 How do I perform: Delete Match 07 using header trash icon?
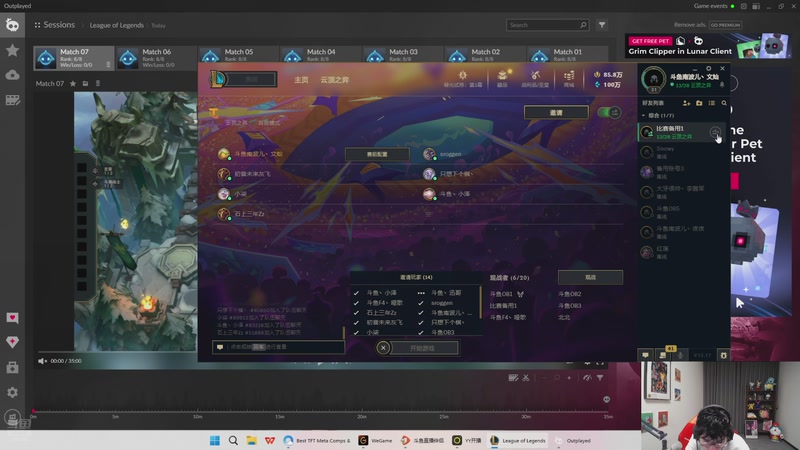[x=97, y=83]
